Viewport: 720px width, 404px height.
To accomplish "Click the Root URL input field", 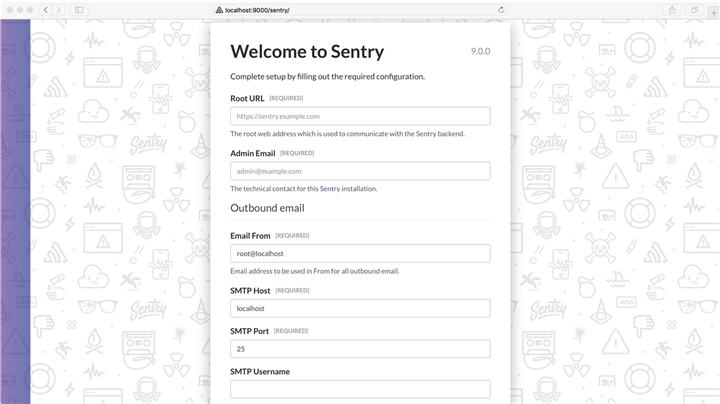I will pos(360,116).
